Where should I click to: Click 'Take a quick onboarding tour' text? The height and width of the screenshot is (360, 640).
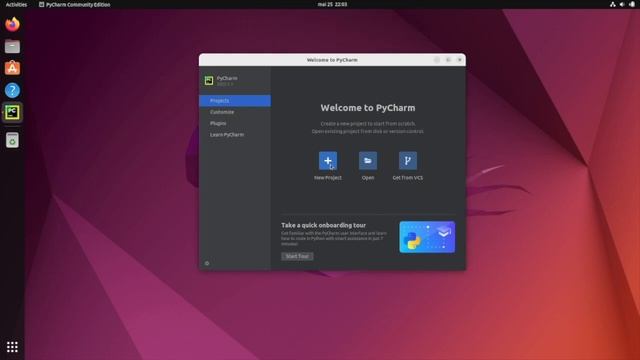[323, 225]
